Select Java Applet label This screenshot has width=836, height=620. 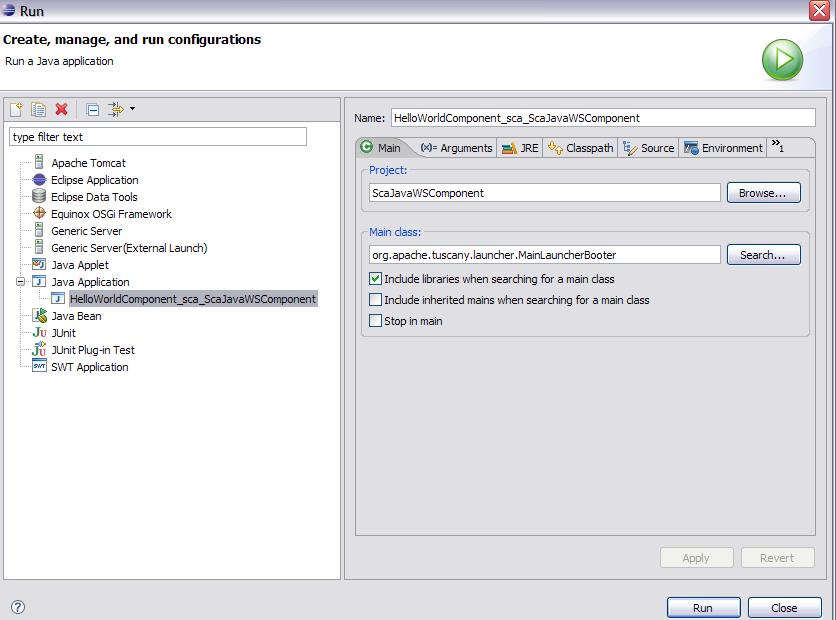(79, 265)
